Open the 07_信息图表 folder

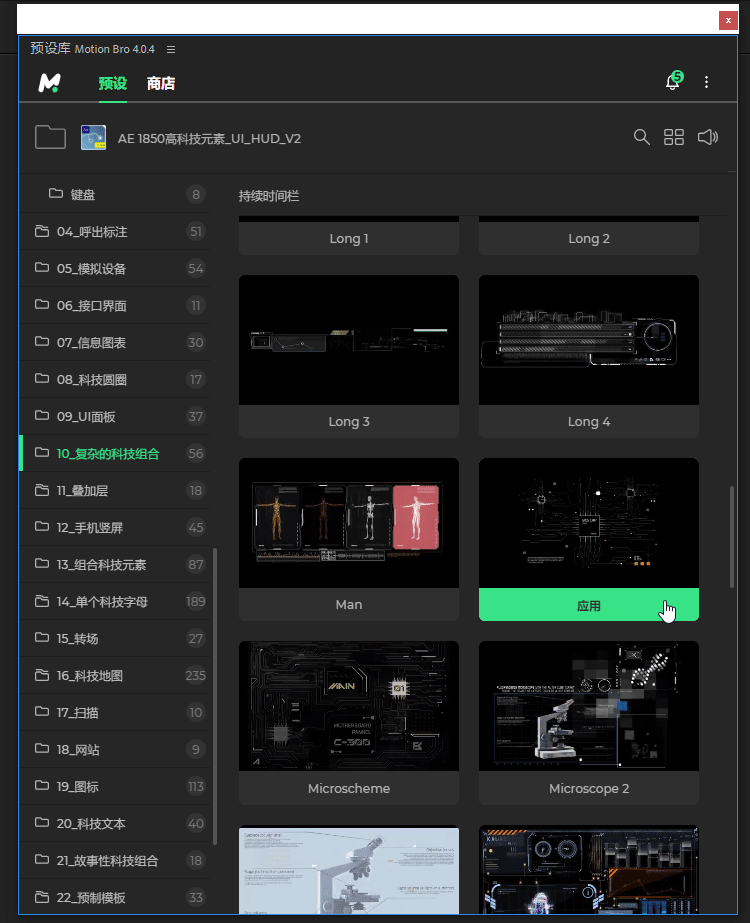pyautogui.click(x=115, y=343)
